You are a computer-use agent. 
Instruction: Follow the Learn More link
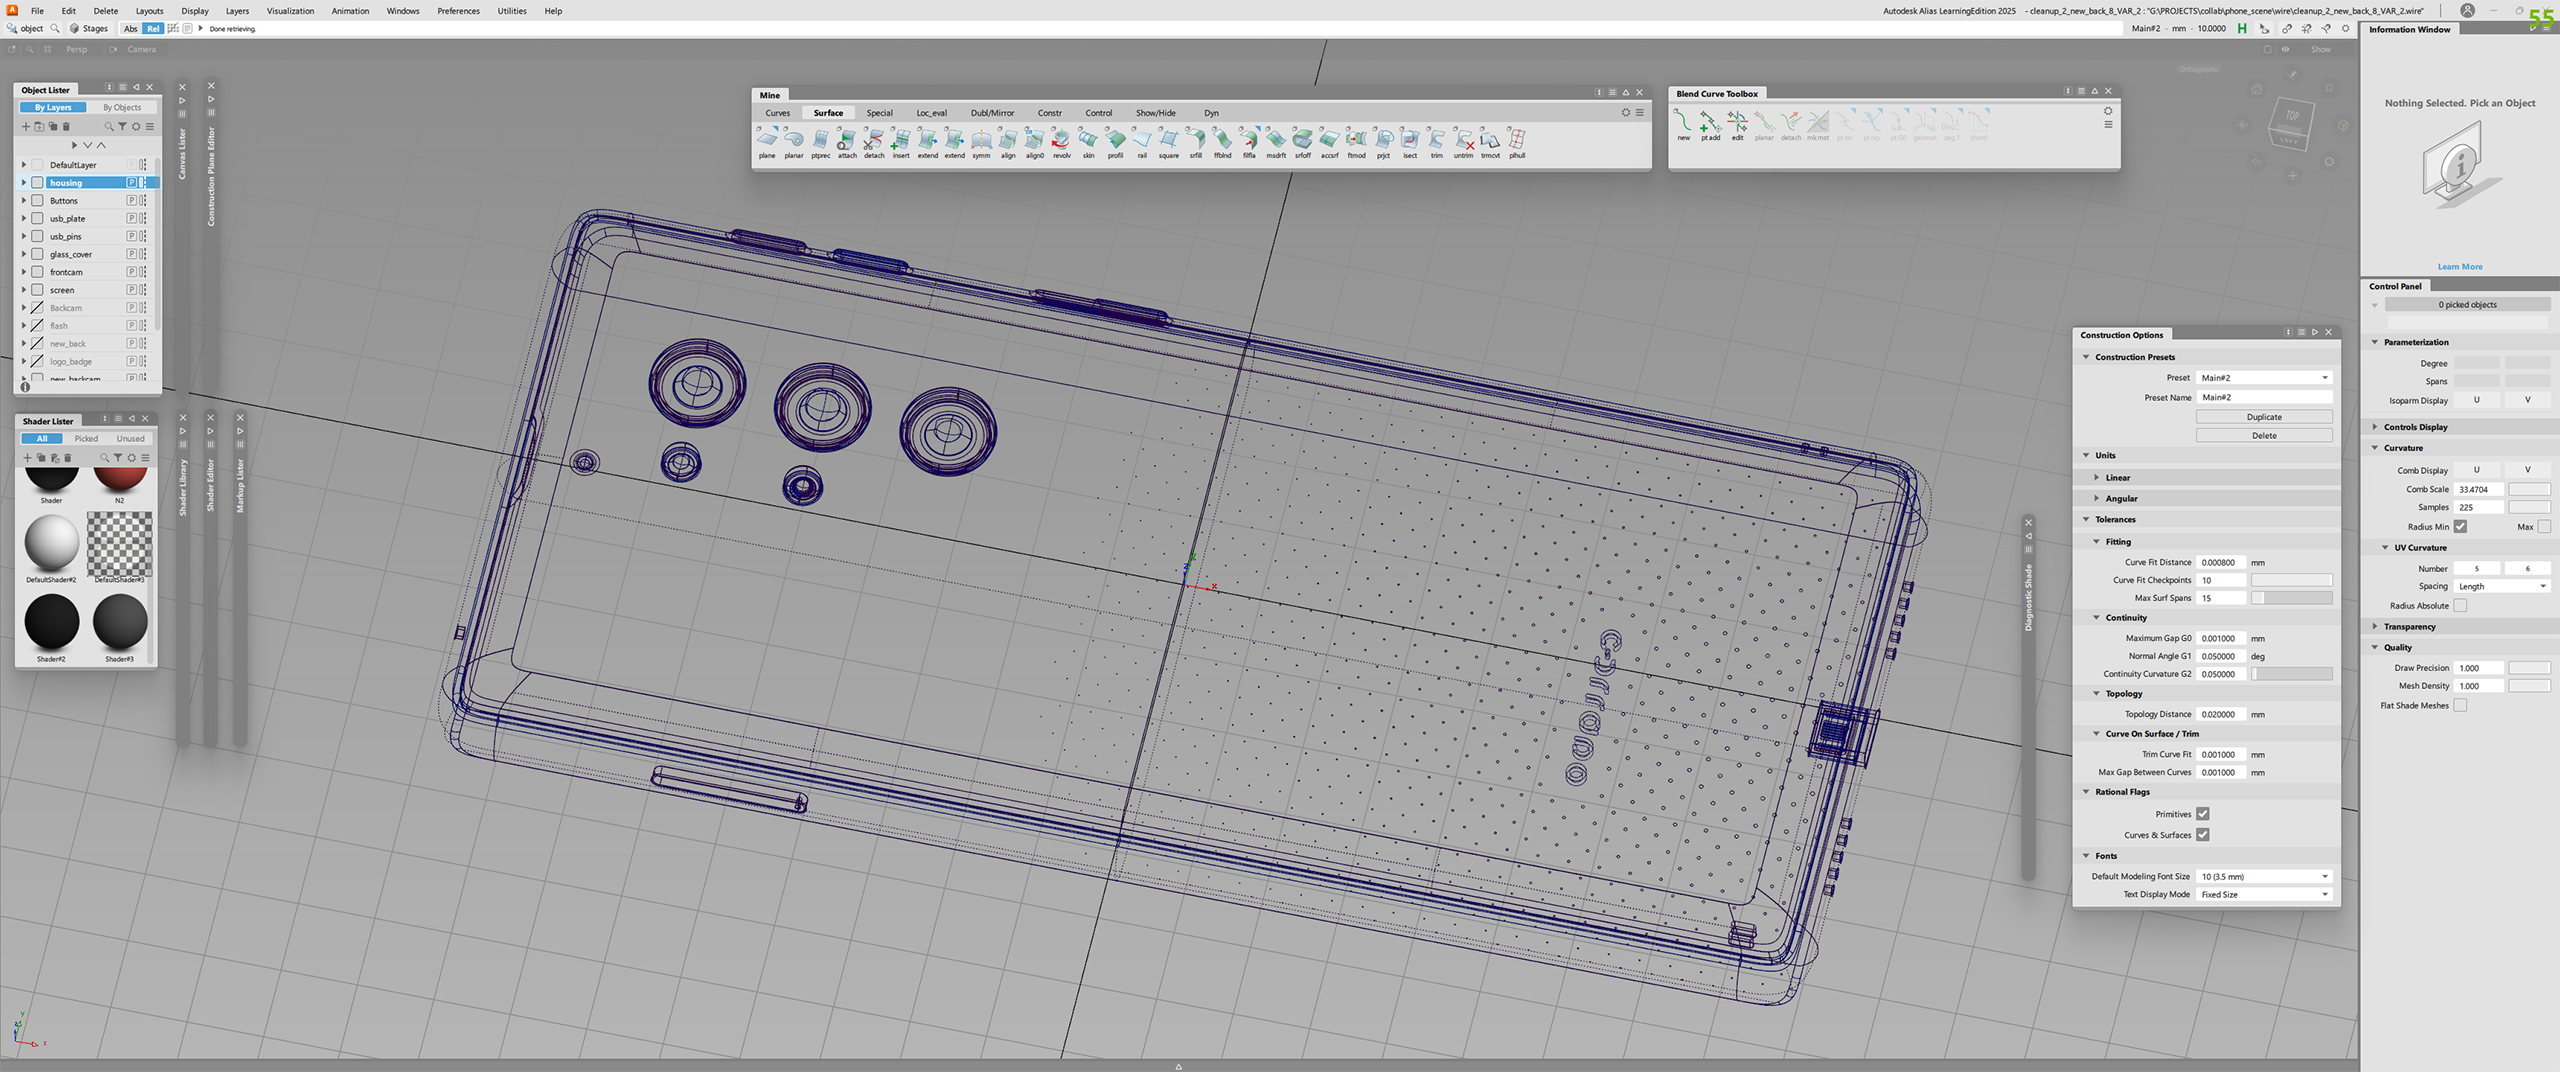point(2459,267)
